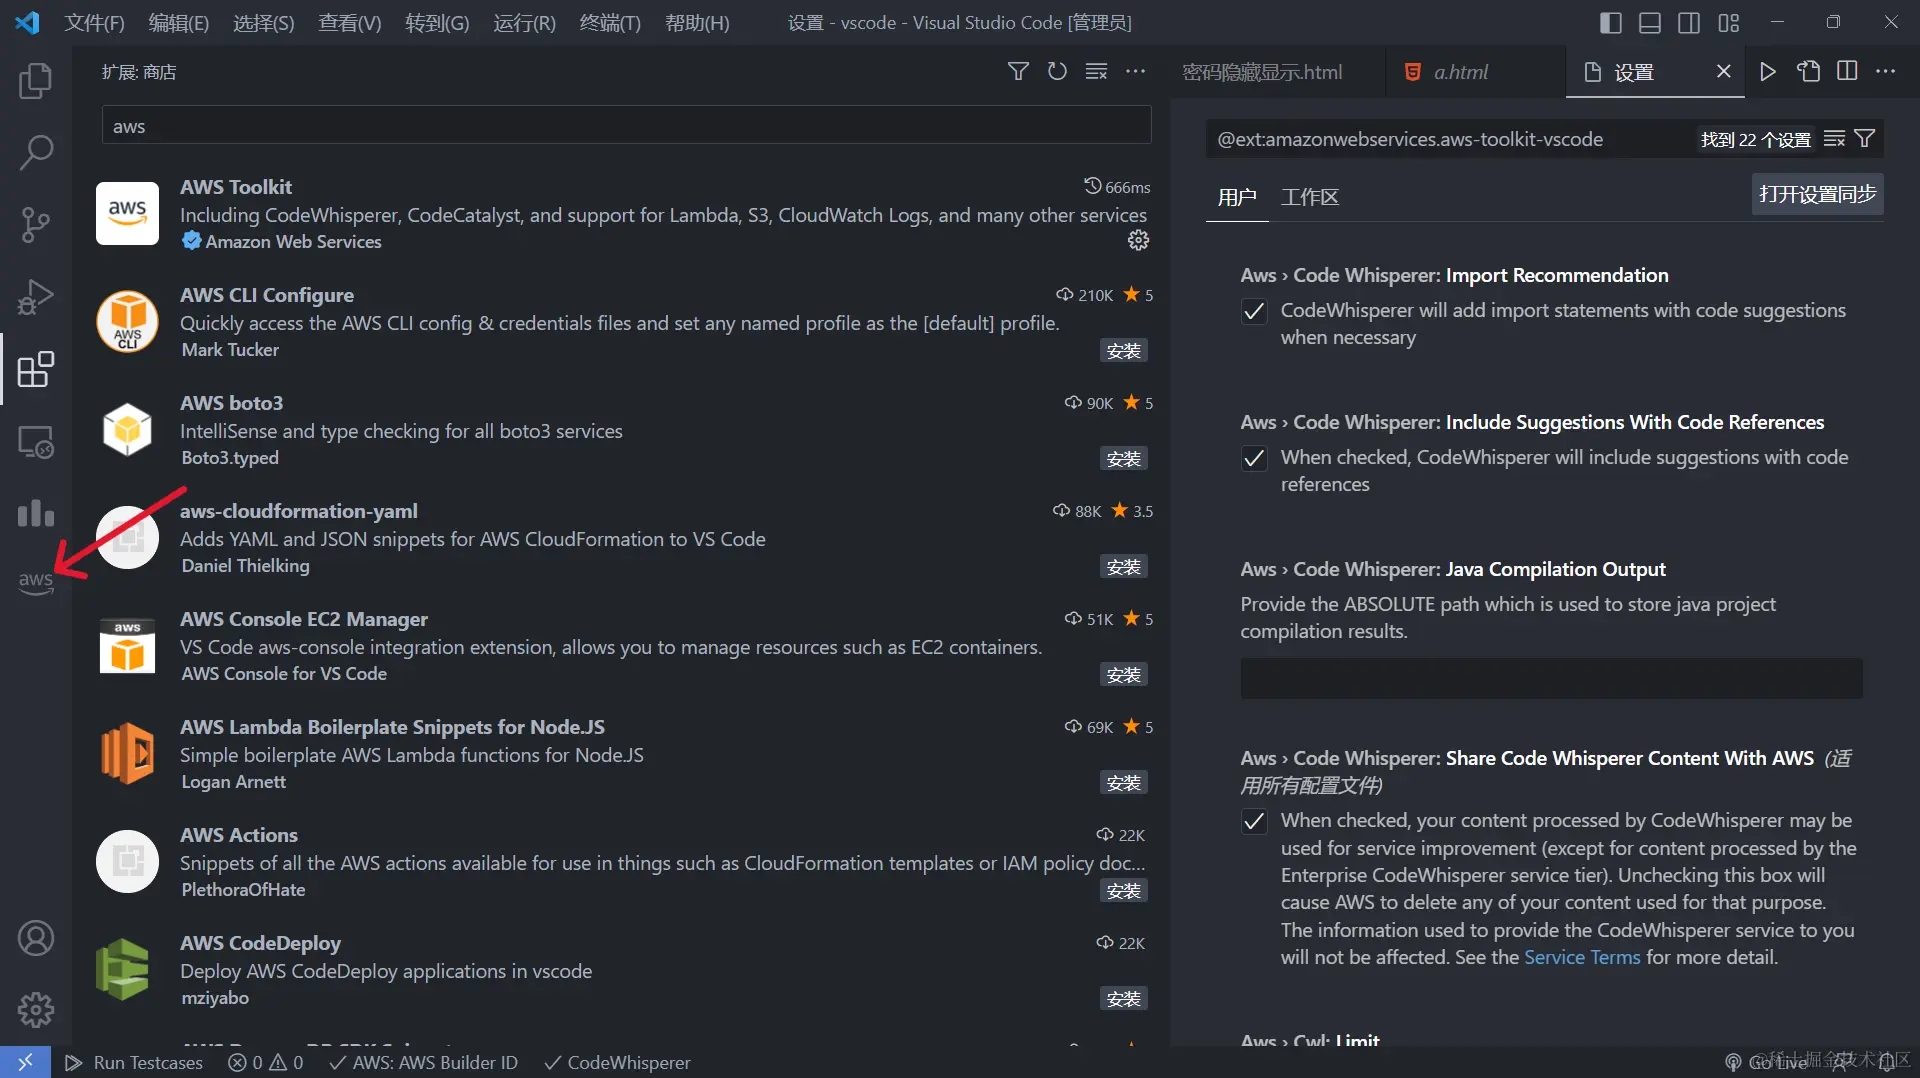Open settings JSON icon
This screenshot has height=1078, width=1920.
(x=1808, y=71)
